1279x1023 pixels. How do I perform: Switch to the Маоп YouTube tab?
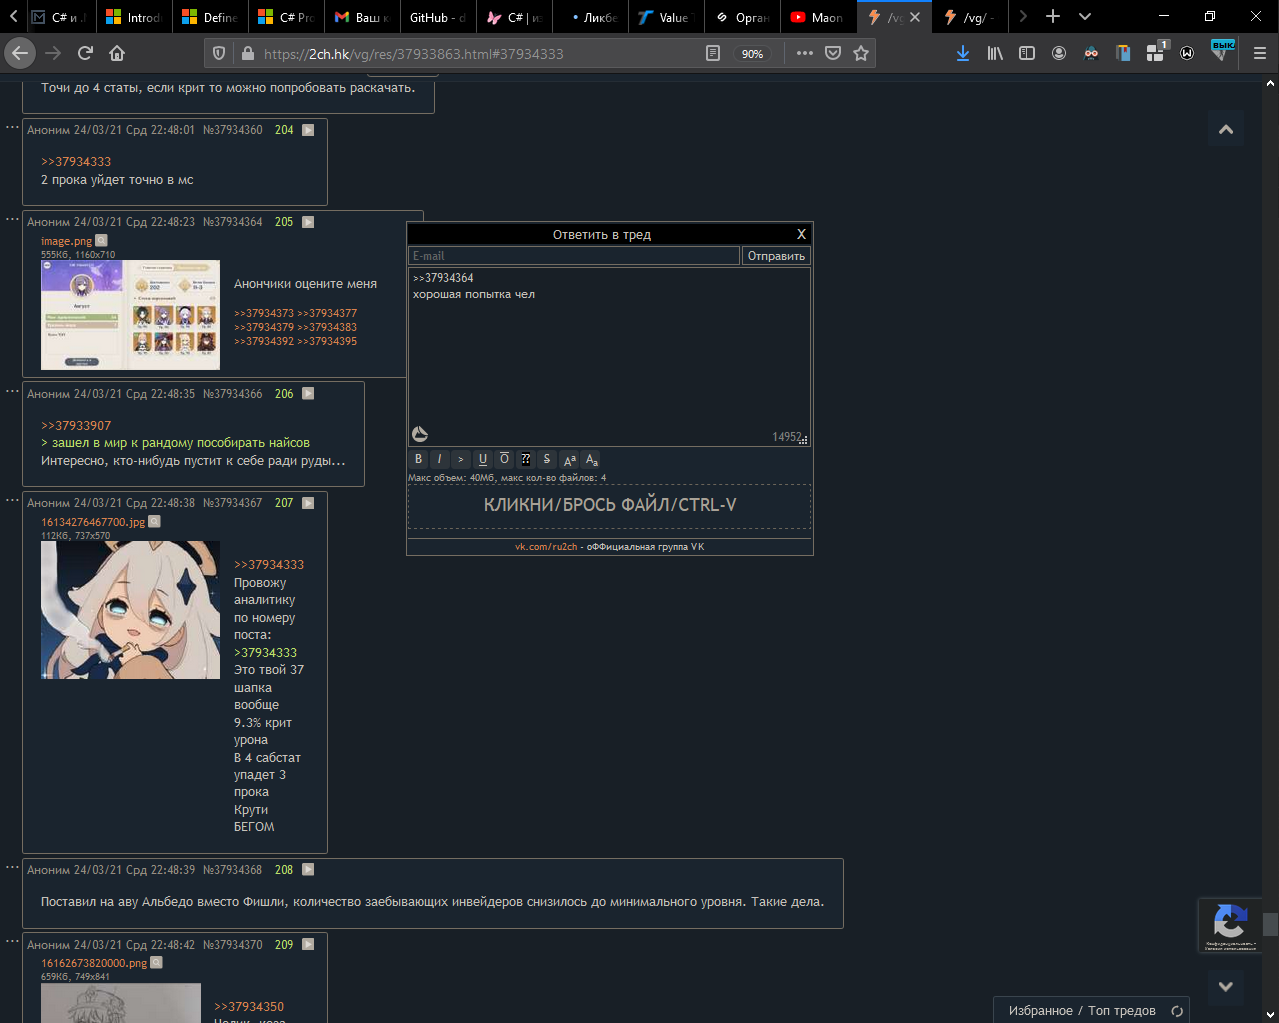click(817, 17)
